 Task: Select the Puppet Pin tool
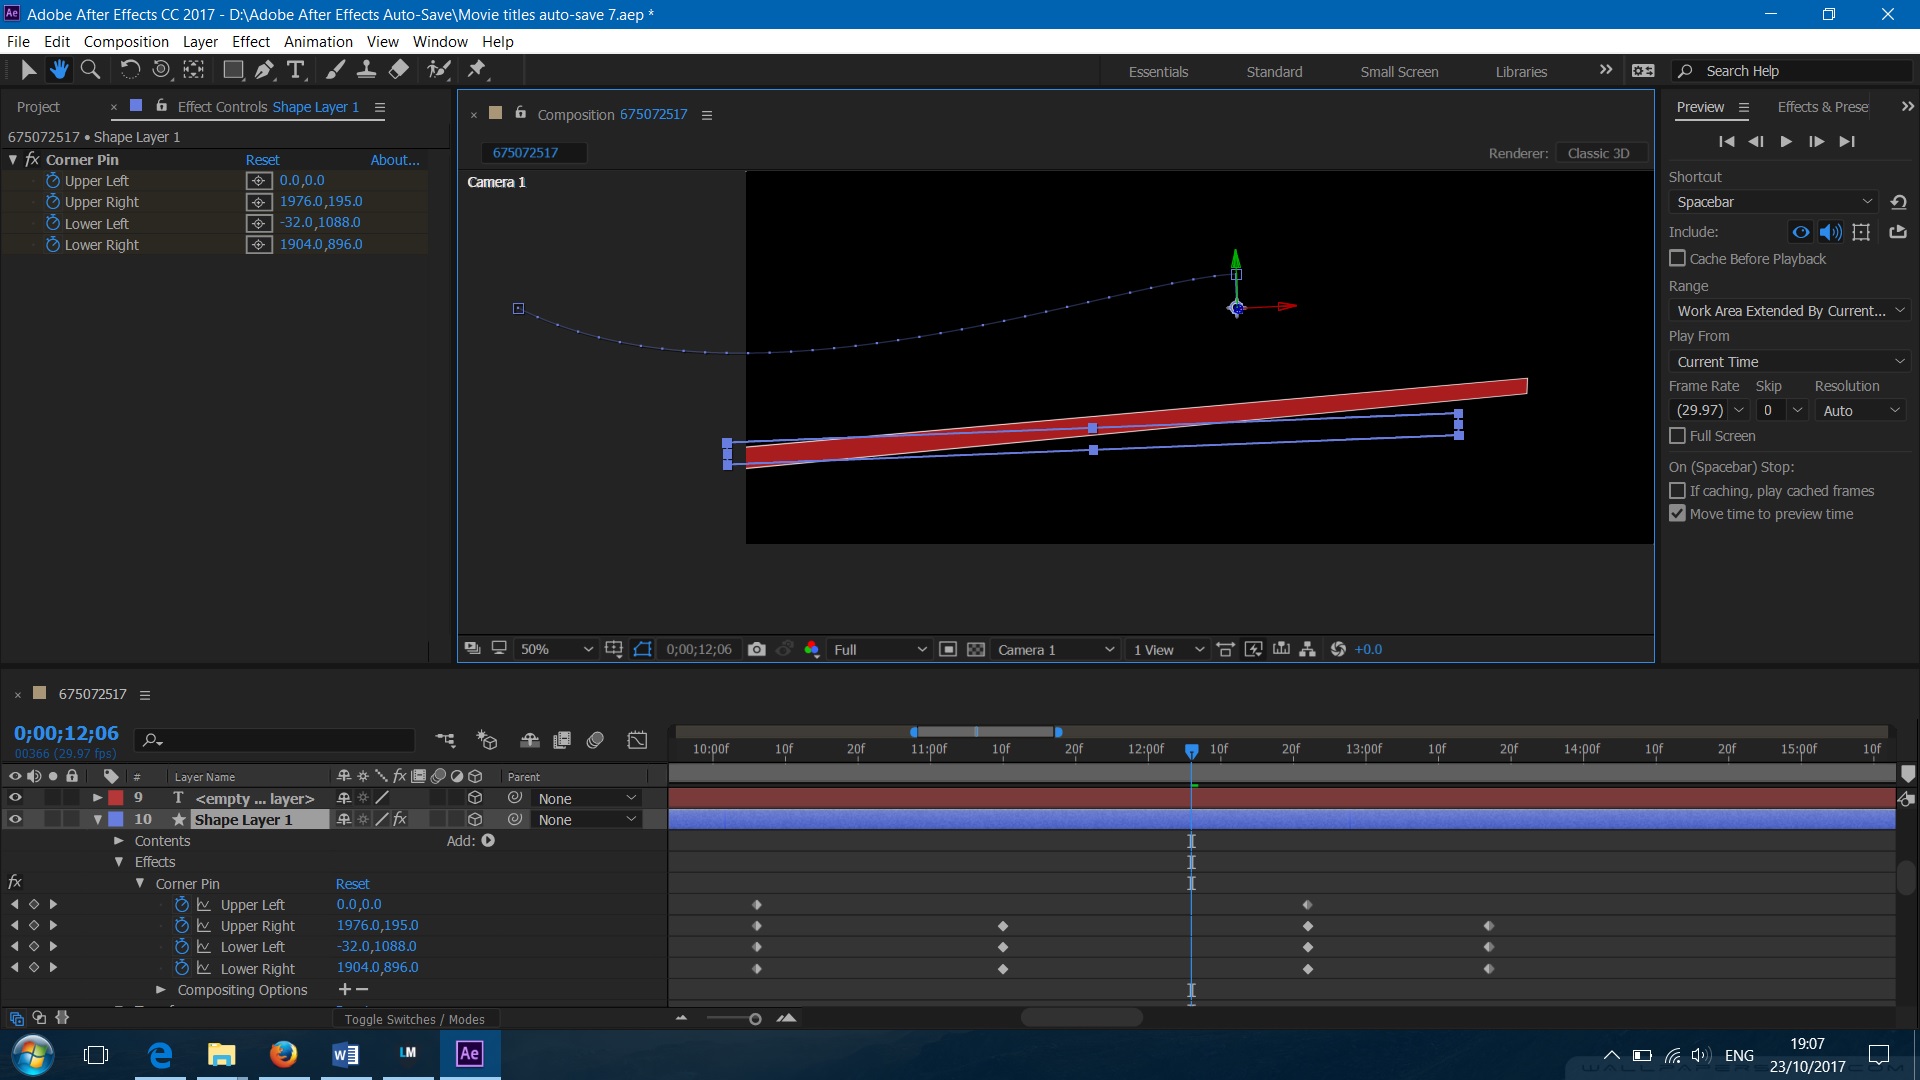[476, 70]
